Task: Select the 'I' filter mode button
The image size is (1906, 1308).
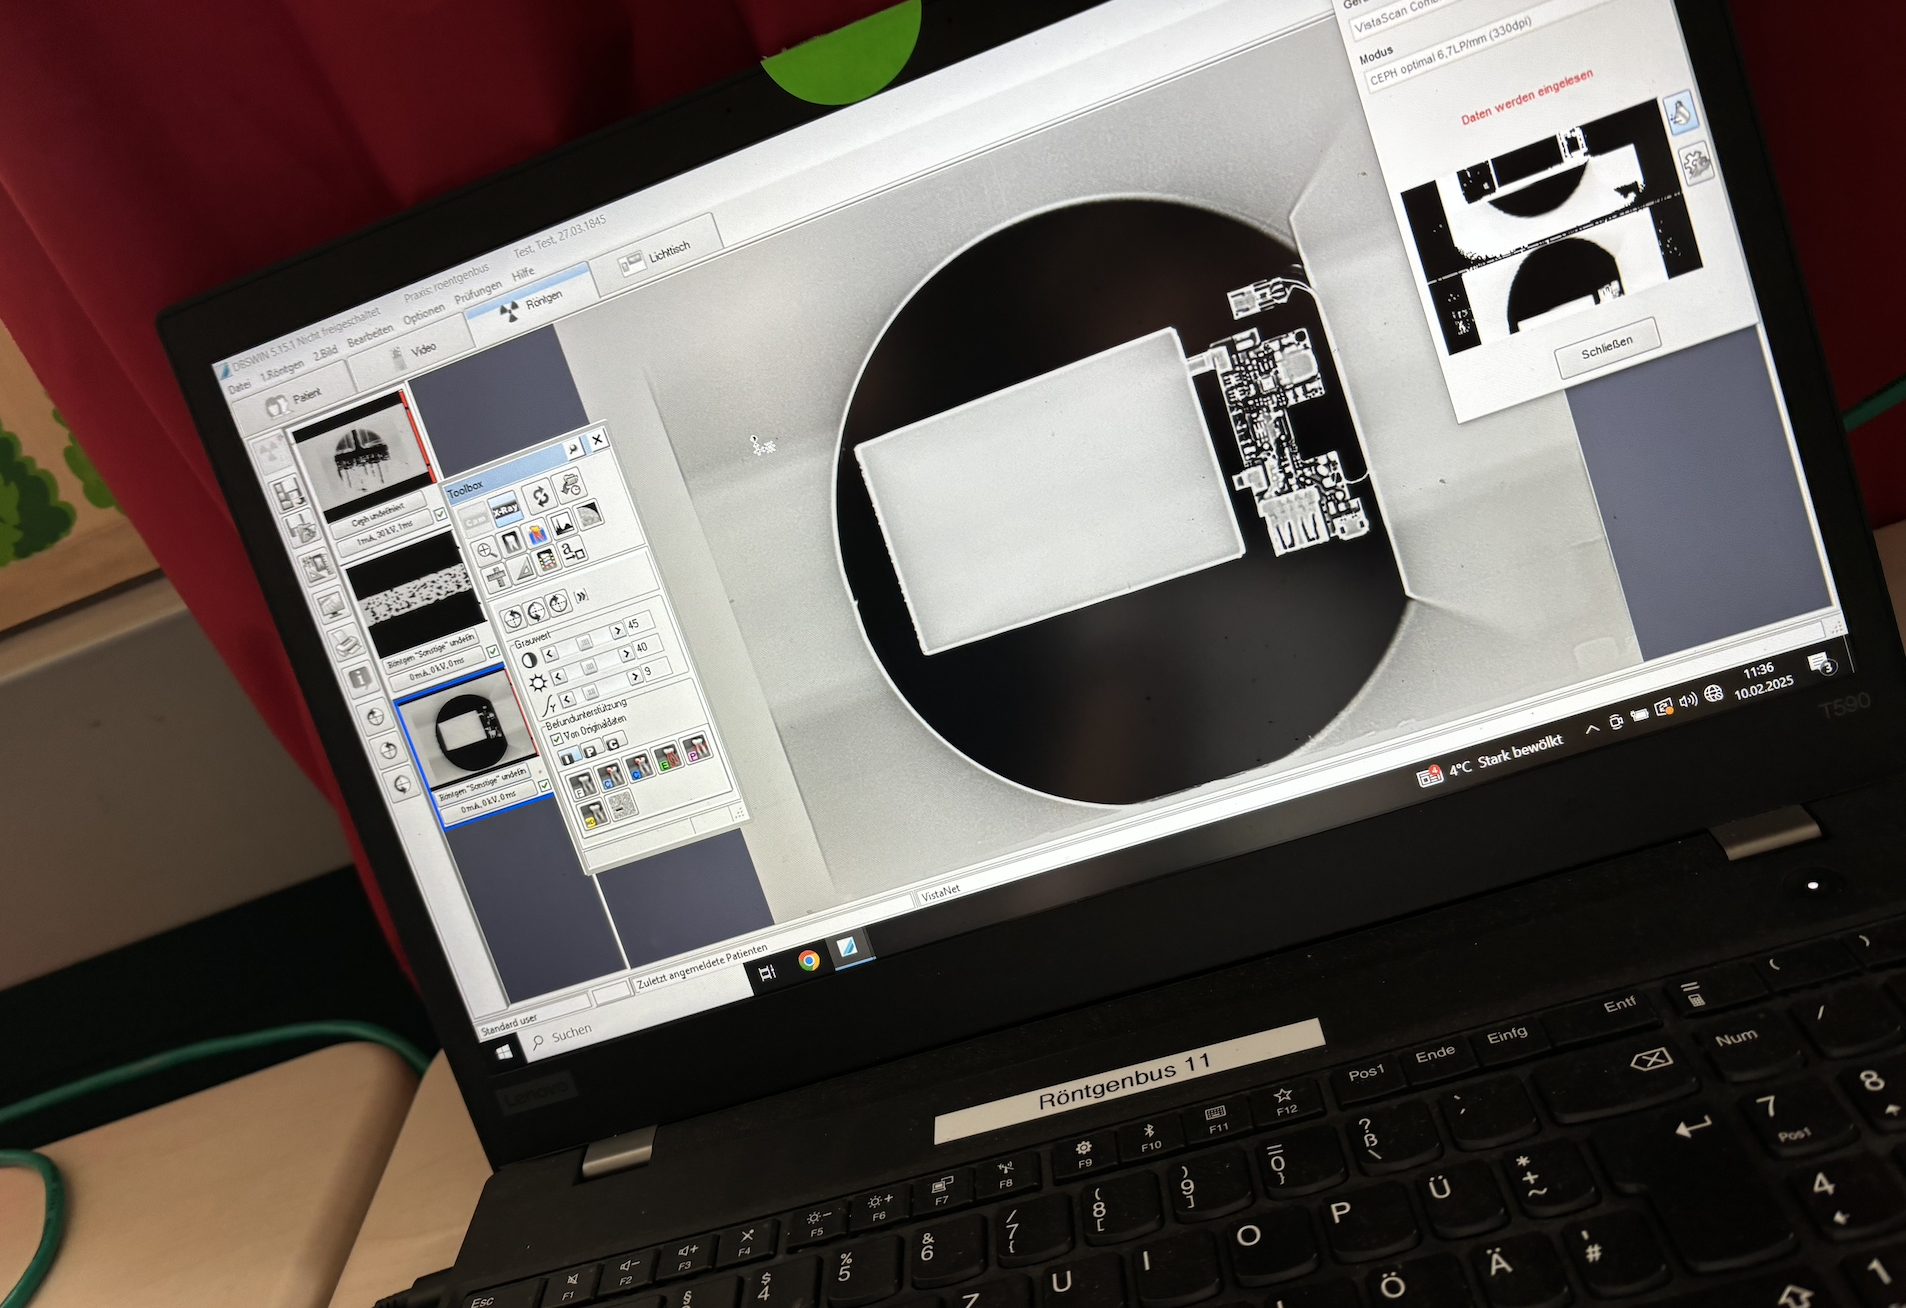Action: pyautogui.click(x=570, y=756)
